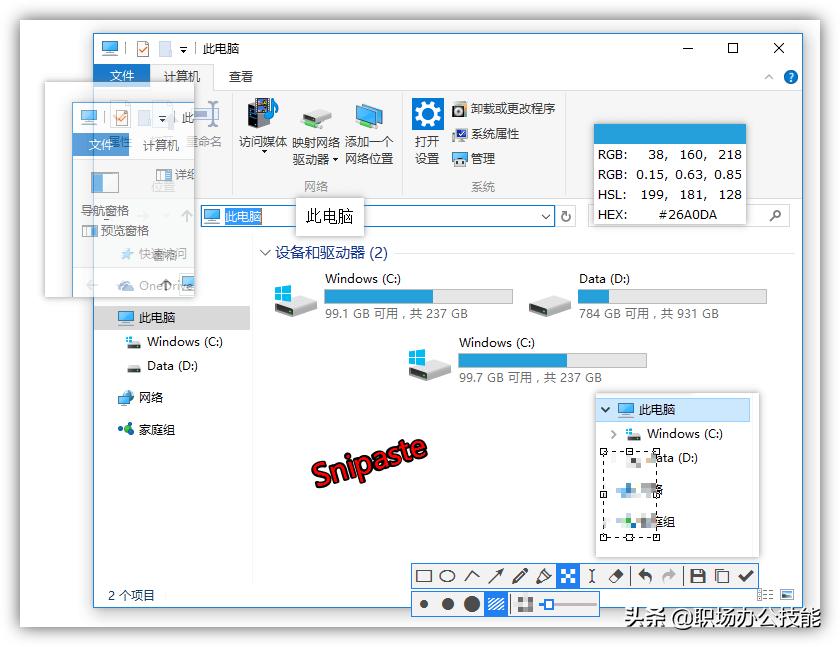
Task: Click the mosaic pattern style icon
Action: coord(525,605)
